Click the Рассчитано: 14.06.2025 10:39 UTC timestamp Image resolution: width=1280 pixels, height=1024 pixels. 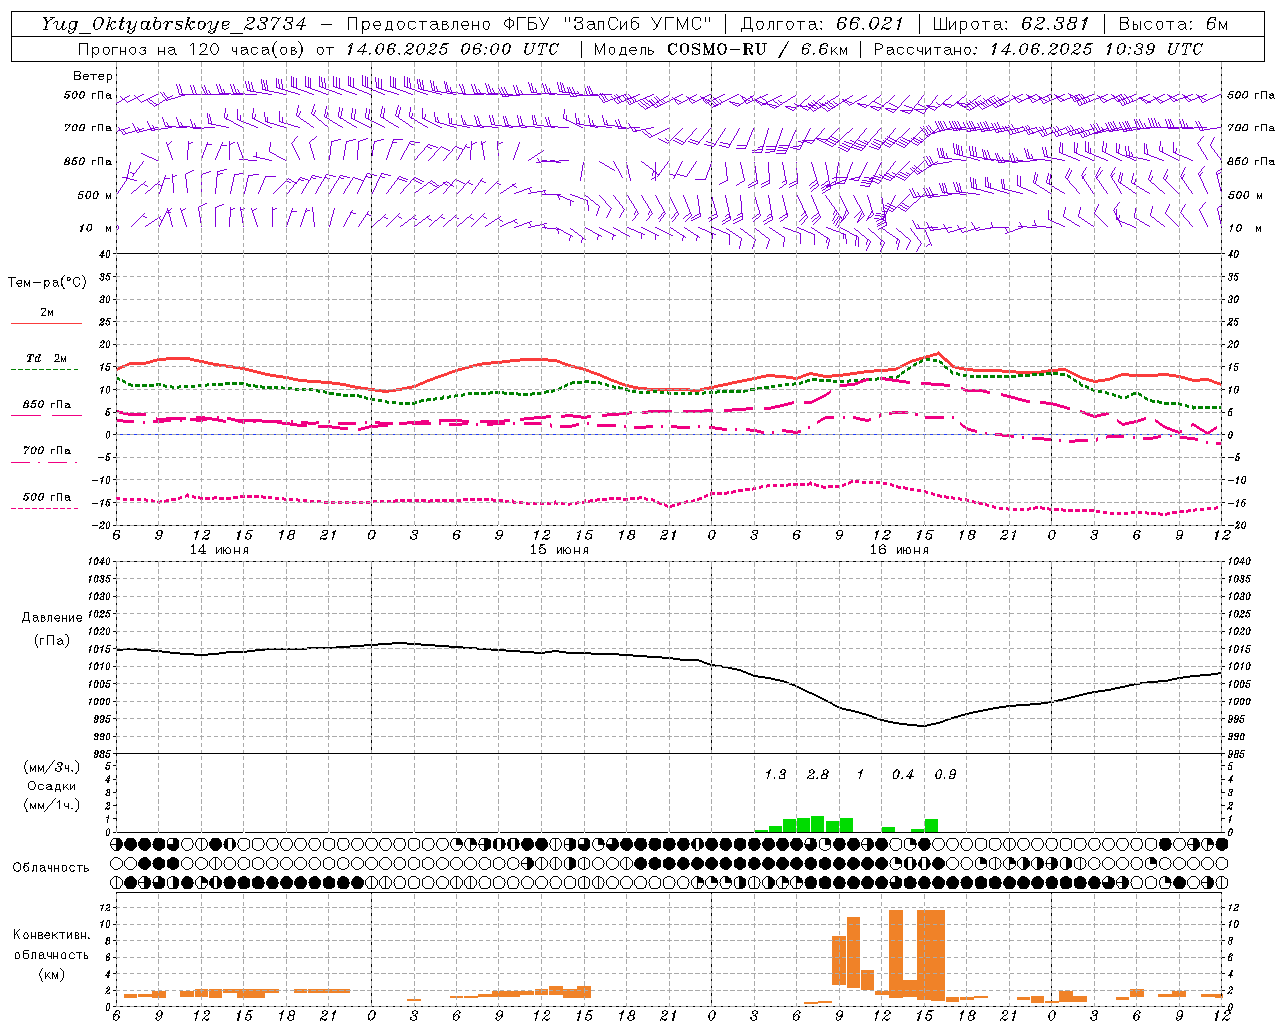(1038, 49)
